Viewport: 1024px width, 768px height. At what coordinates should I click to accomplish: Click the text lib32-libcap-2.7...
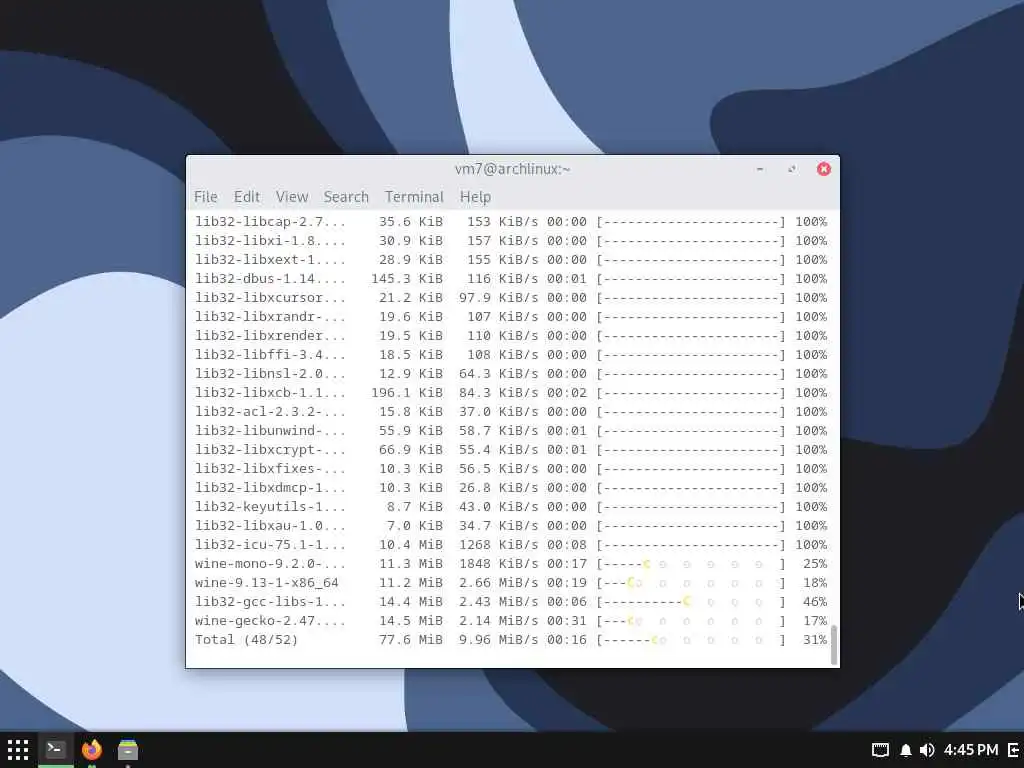click(x=258, y=221)
